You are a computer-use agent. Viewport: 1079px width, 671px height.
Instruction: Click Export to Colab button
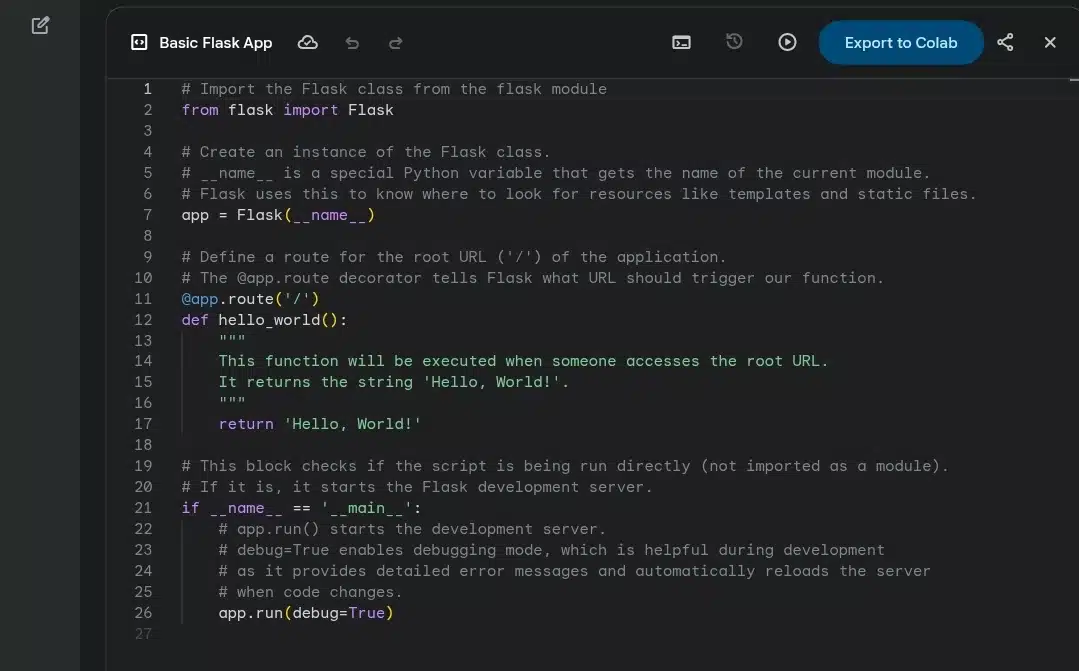click(901, 43)
